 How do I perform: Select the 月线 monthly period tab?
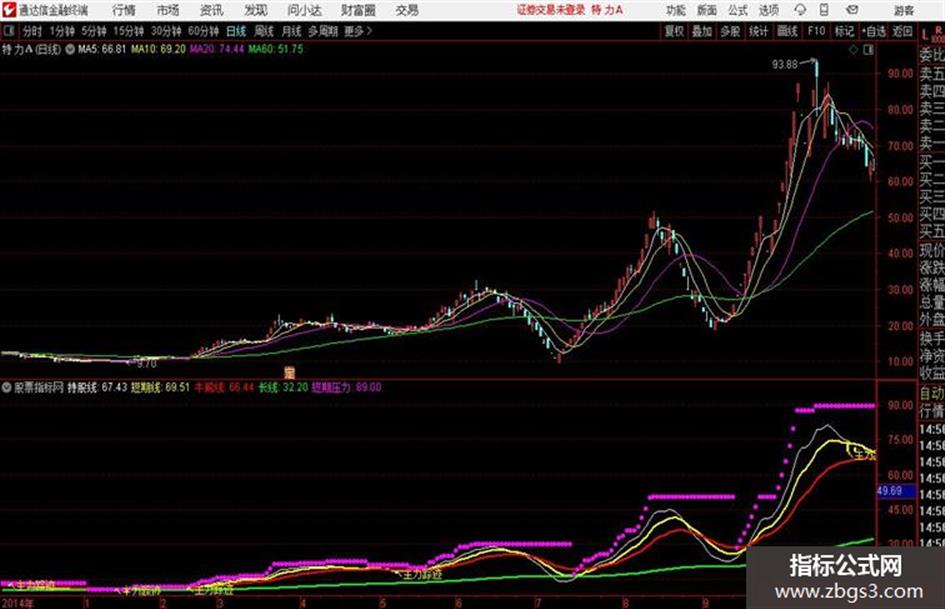pos(292,31)
